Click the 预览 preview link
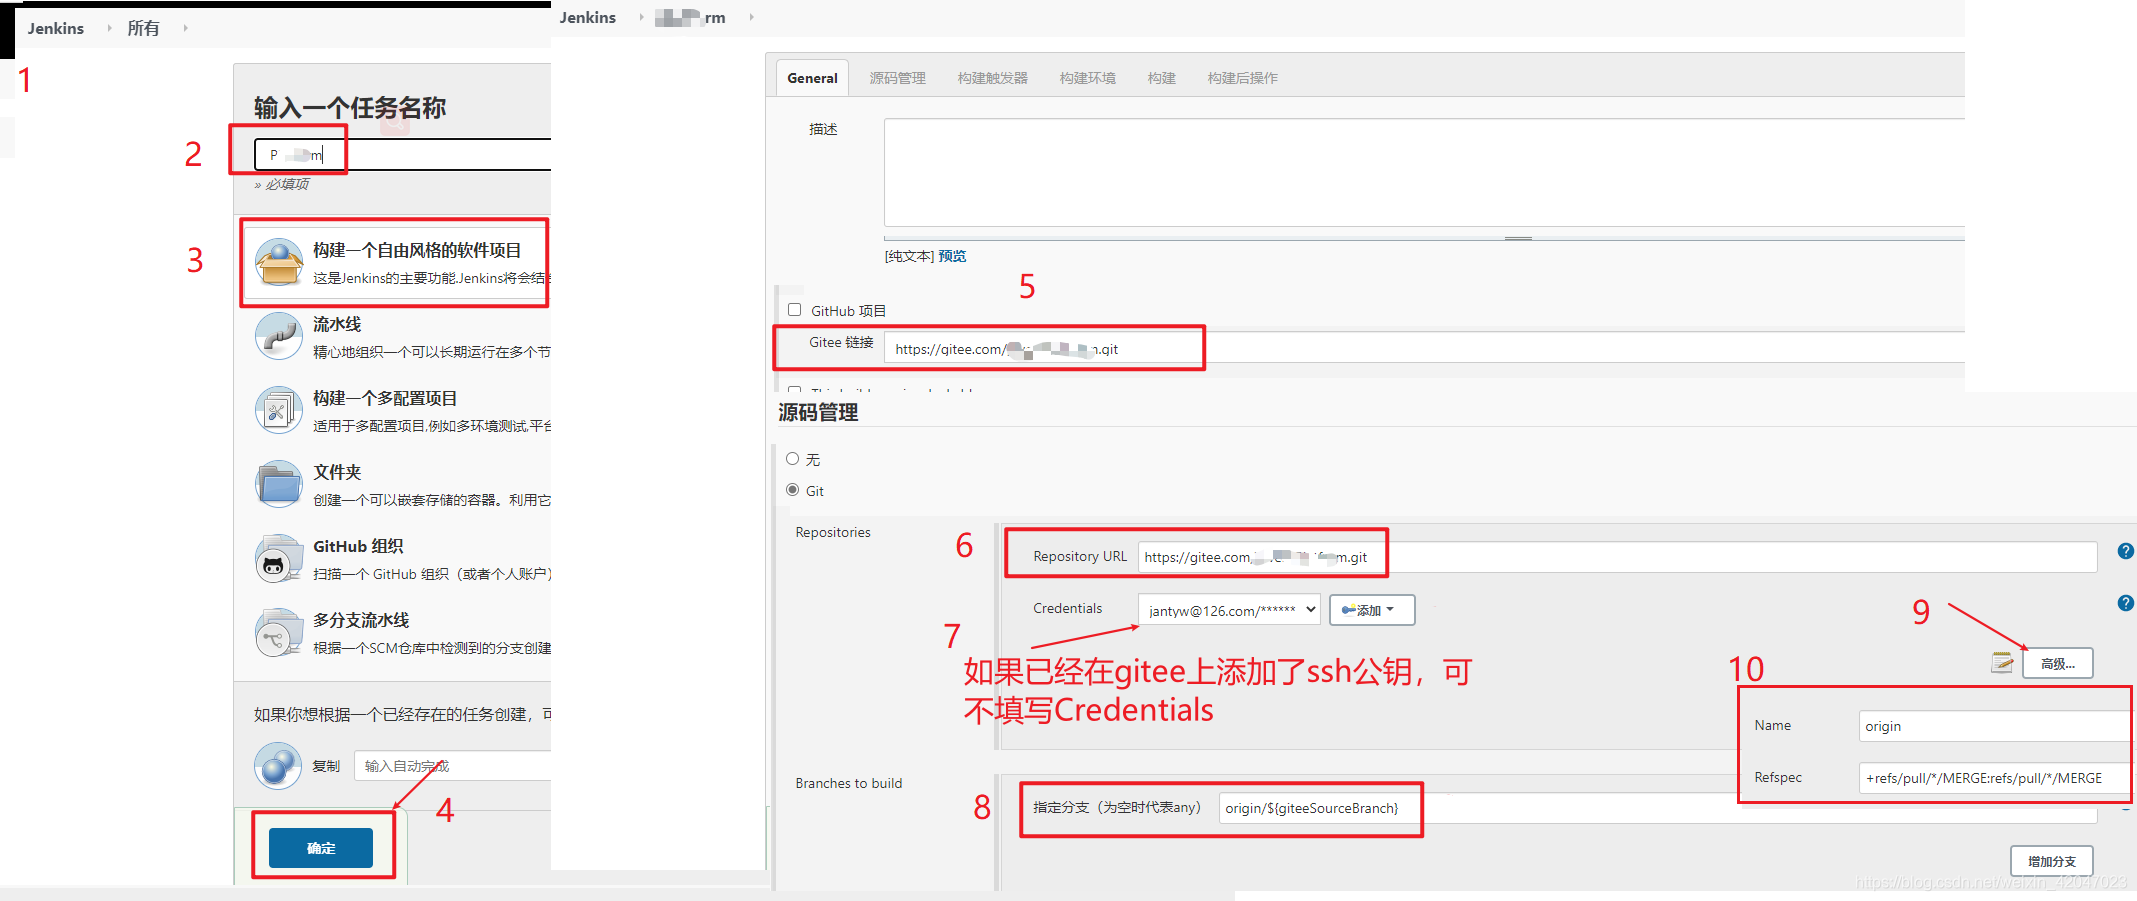The height and width of the screenshot is (901, 2137). coord(952,256)
